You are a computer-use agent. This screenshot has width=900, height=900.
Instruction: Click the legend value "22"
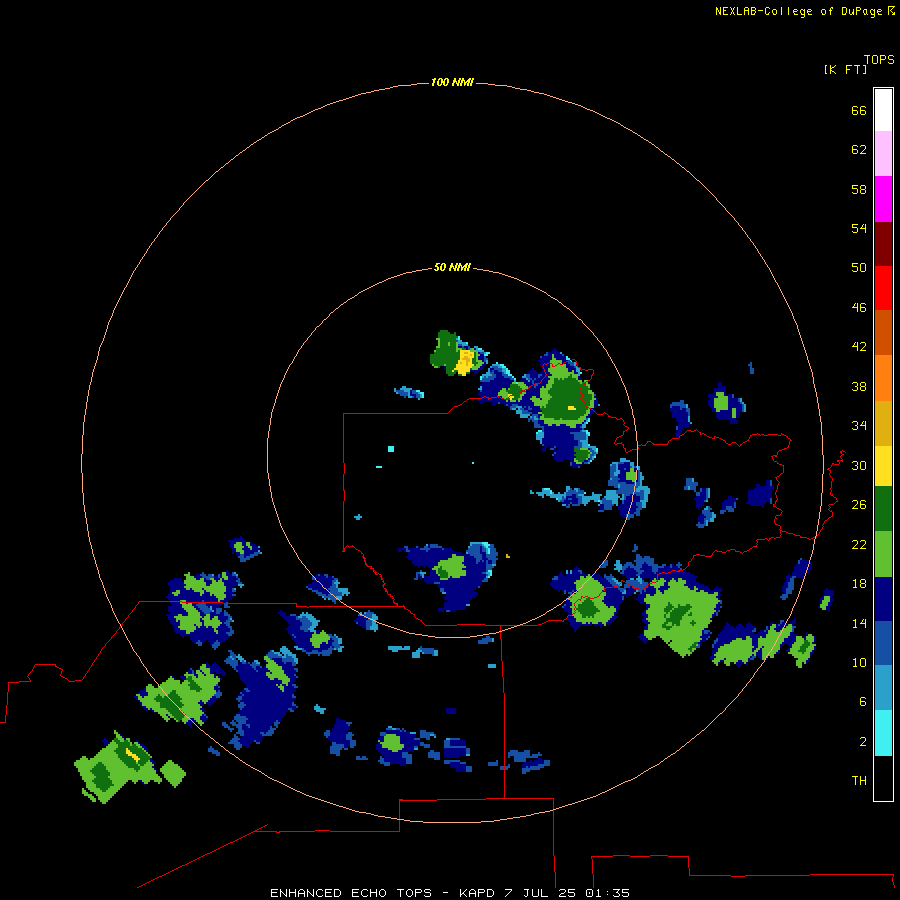[x=859, y=545]
